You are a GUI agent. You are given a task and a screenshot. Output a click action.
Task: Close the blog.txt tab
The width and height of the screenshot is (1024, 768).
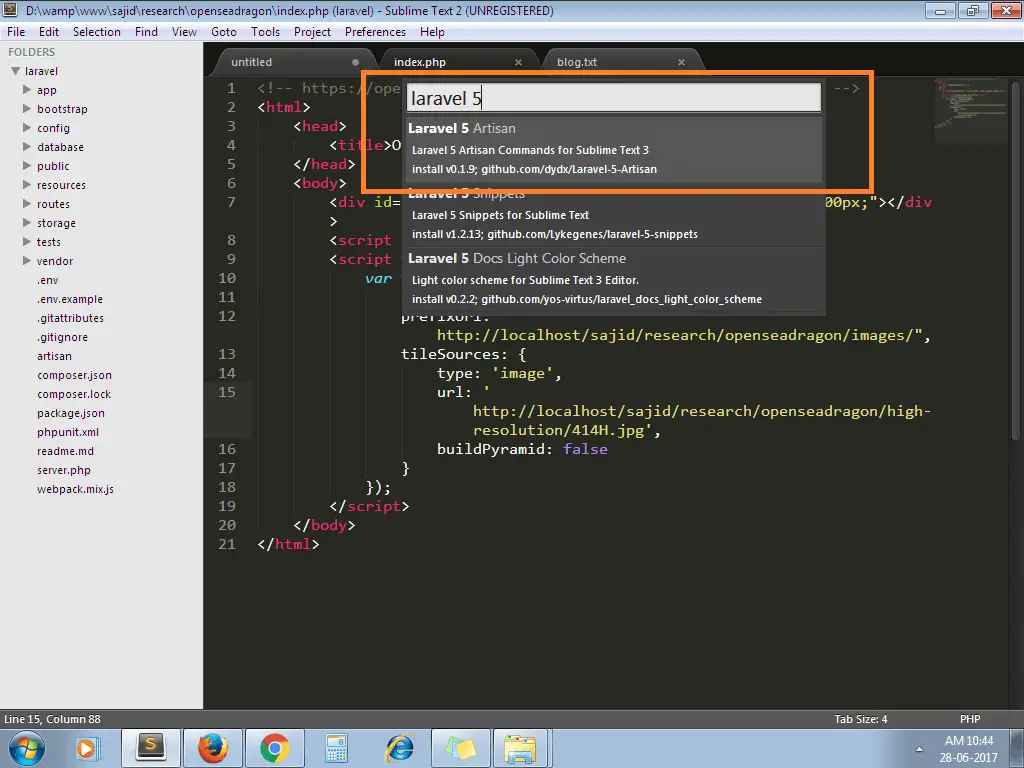tap(682, 62)
